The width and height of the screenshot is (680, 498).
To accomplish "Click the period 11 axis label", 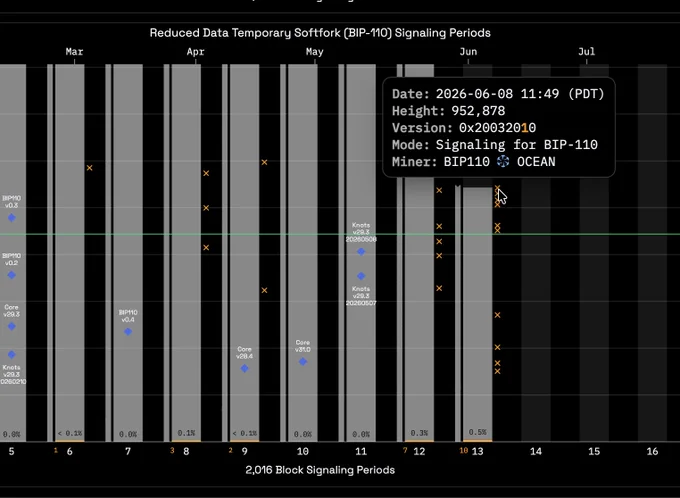I will pyautogui.click(x=361, y=452).
